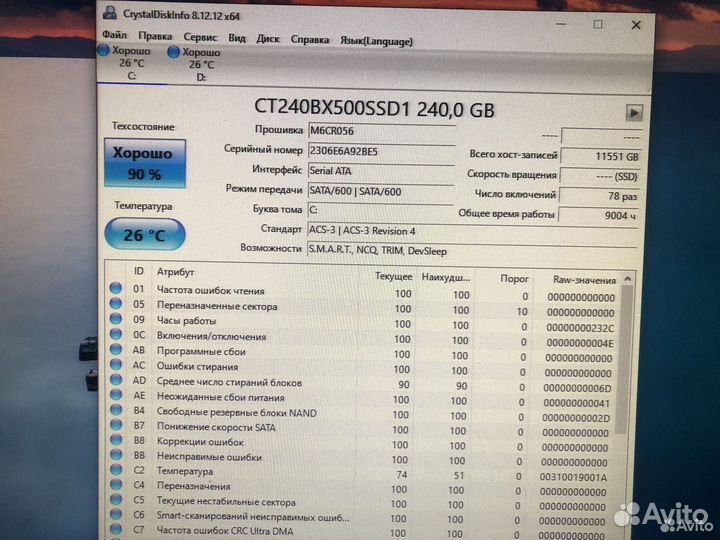Click status circle for attribute C7

tap(116, 529)
